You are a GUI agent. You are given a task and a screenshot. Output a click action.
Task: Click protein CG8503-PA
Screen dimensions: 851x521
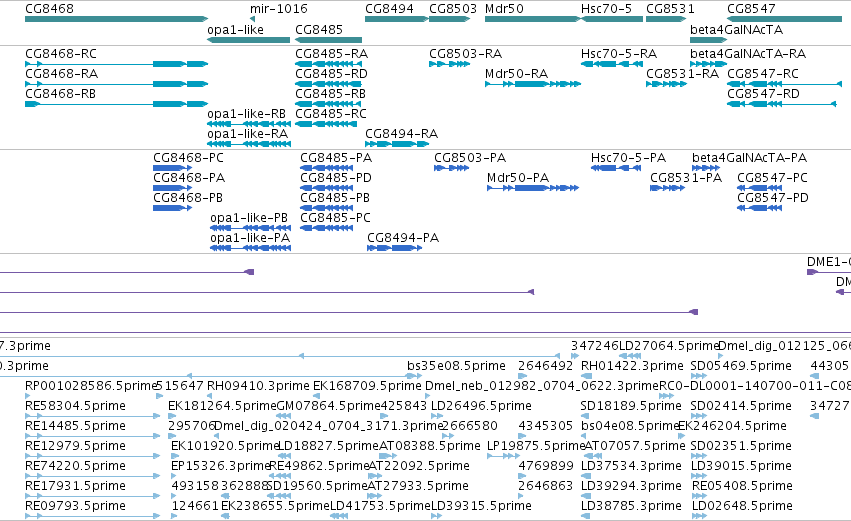coord(452,168)
